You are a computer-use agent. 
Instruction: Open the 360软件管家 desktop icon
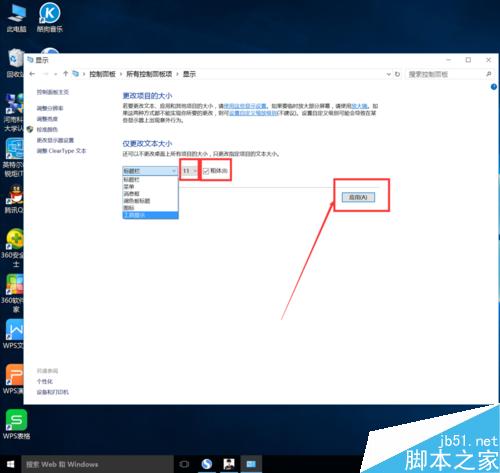[13, 293]
